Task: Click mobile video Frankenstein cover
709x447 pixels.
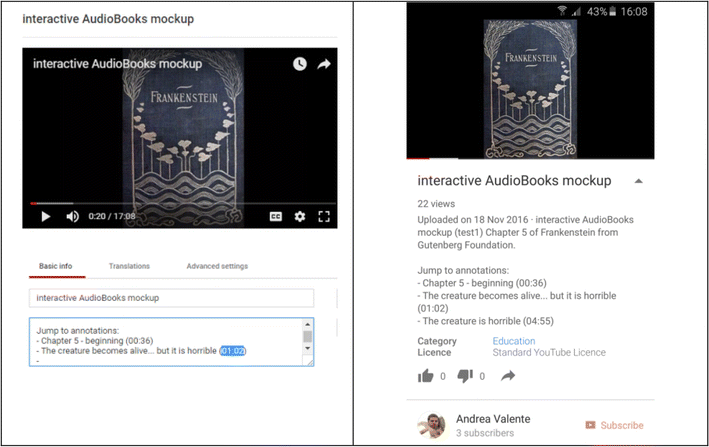Action: pos(530,89)
